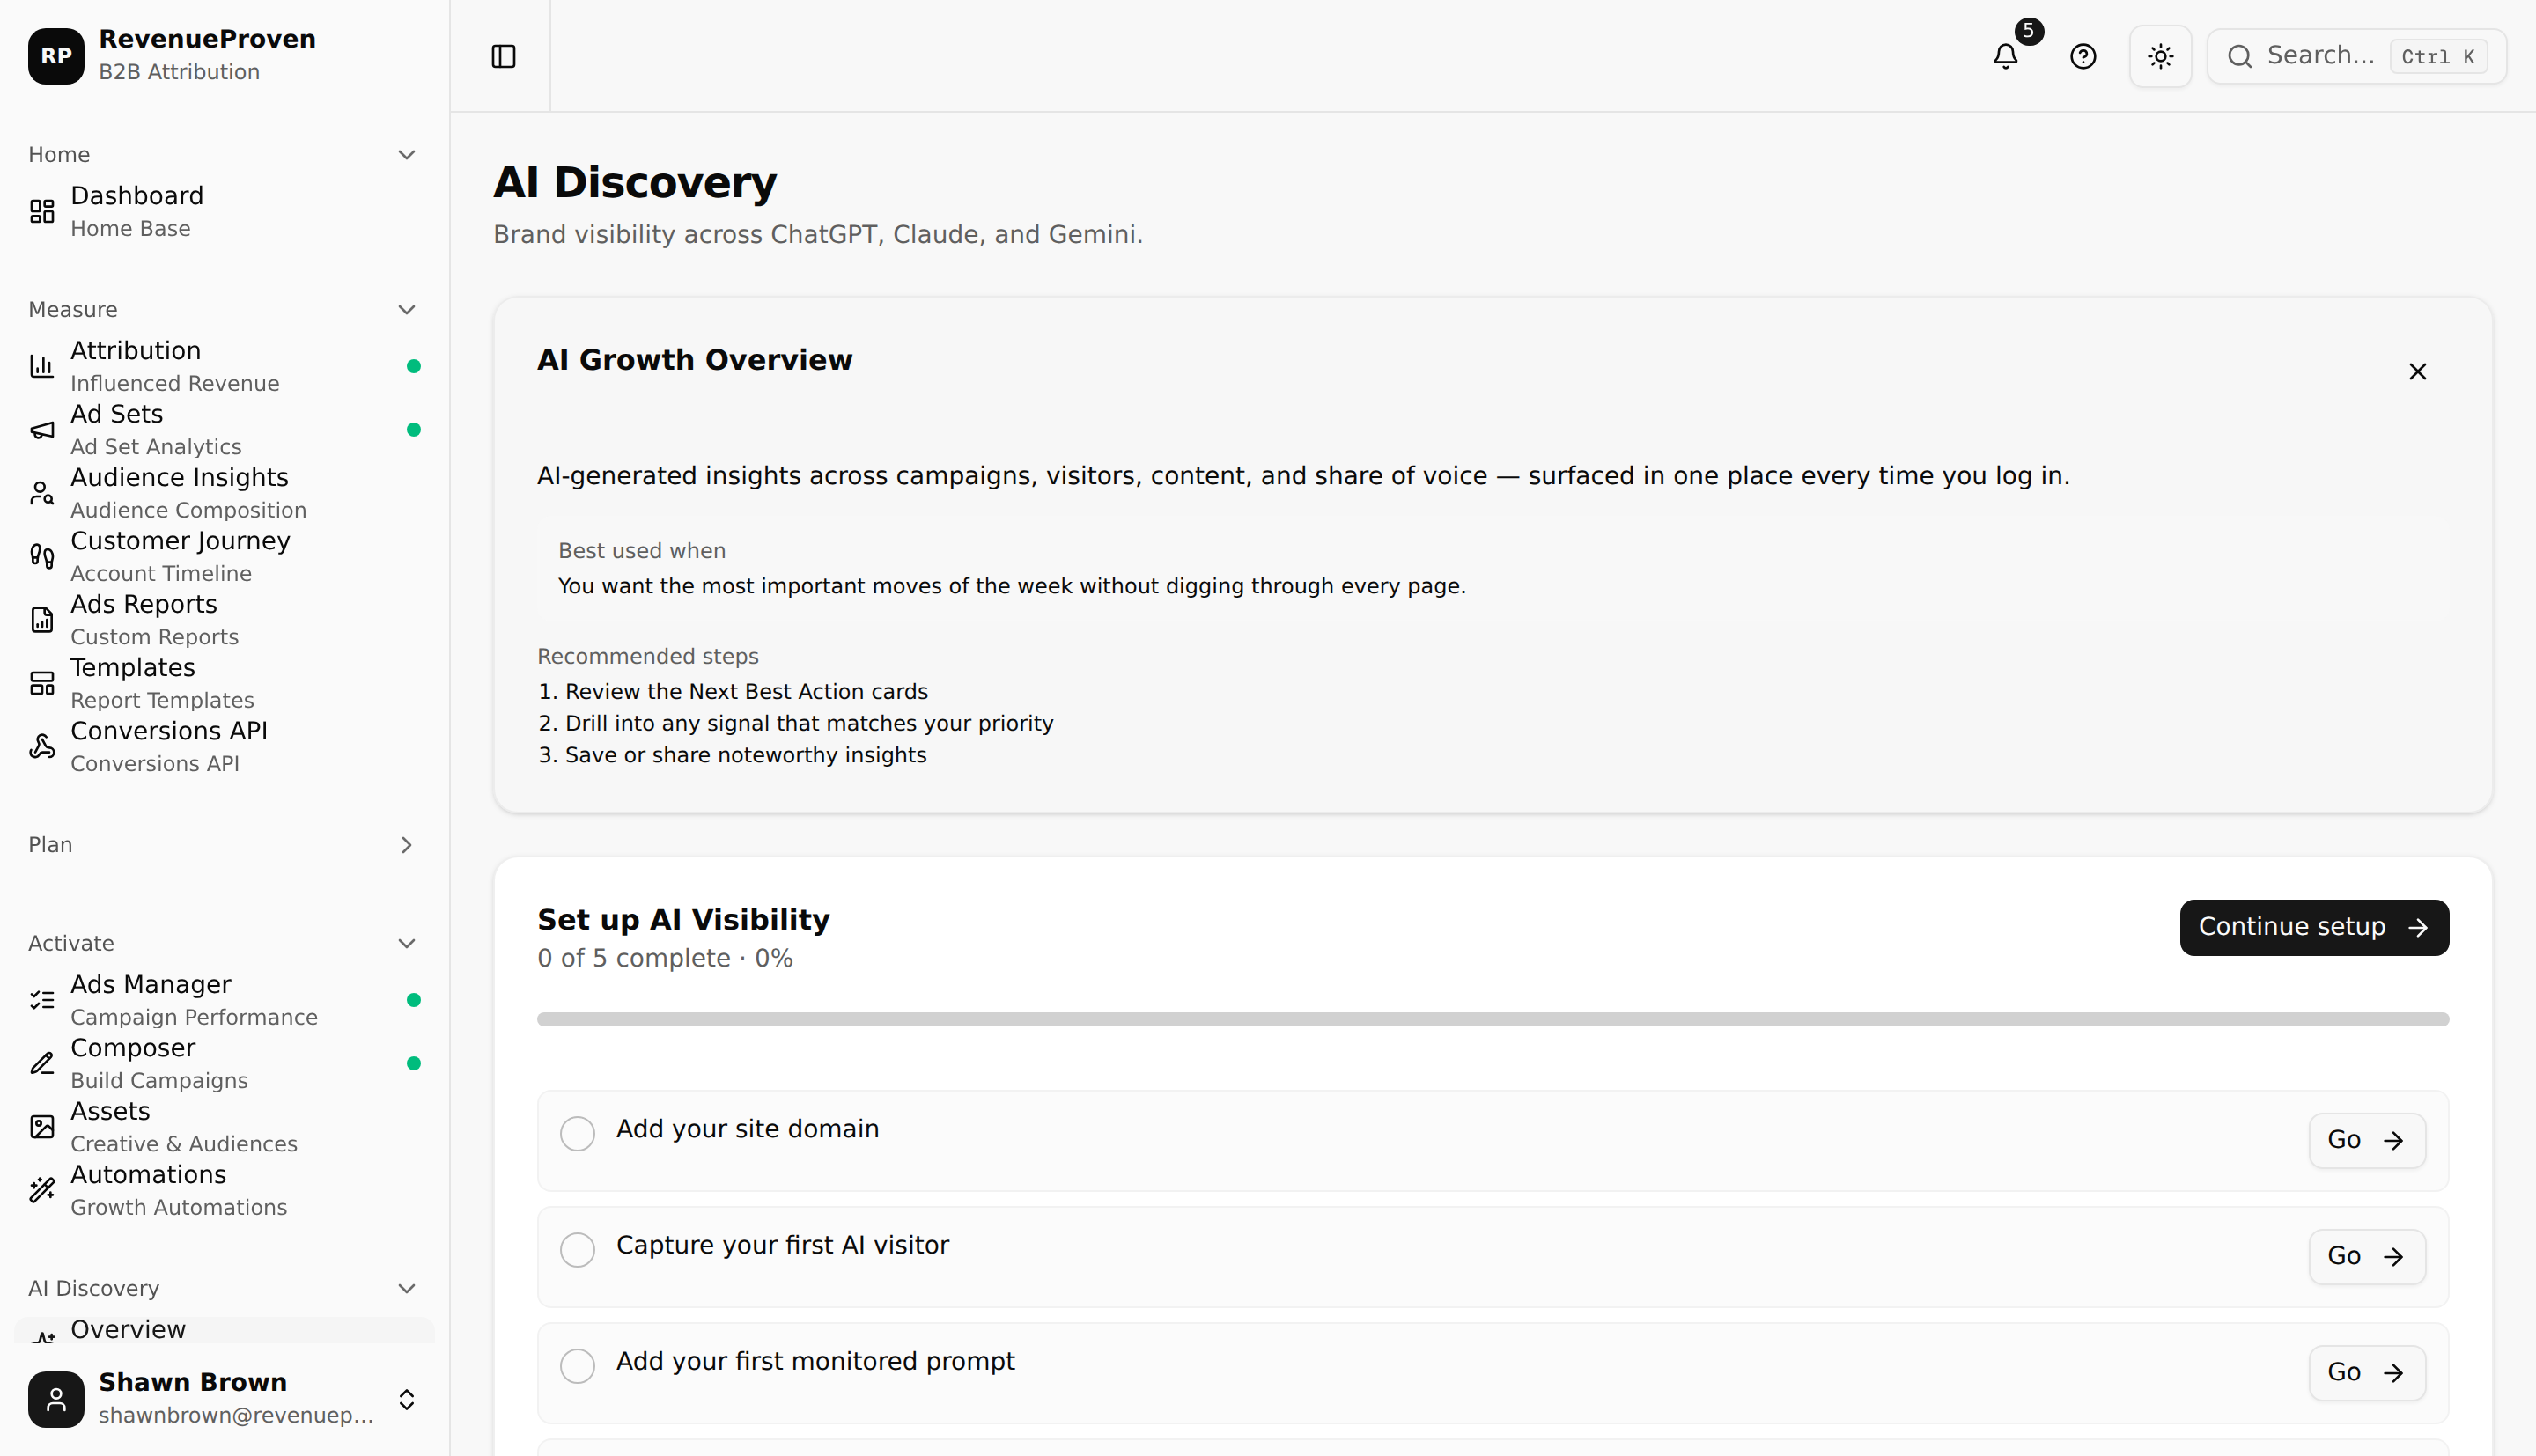Click the Customer Journey footprints icon
2536x1456 pixels.
coord(42,556)
